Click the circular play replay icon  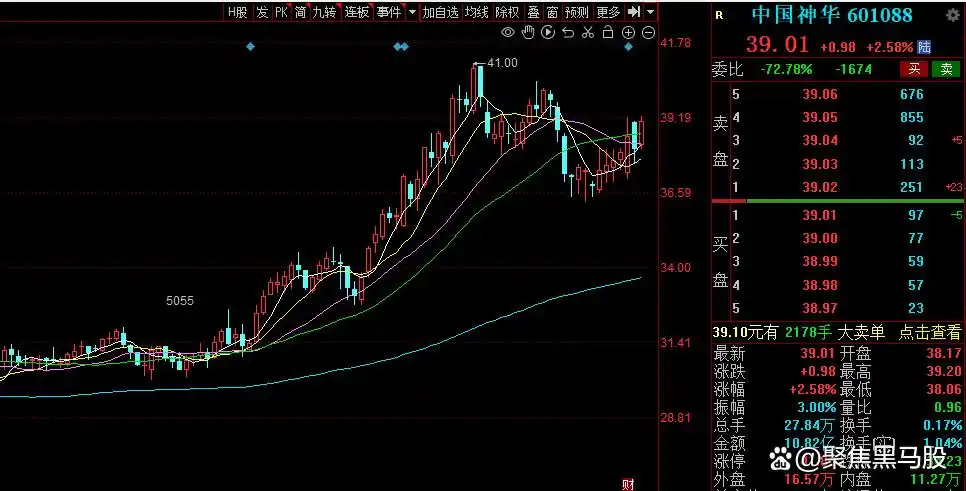click(548, 33)
